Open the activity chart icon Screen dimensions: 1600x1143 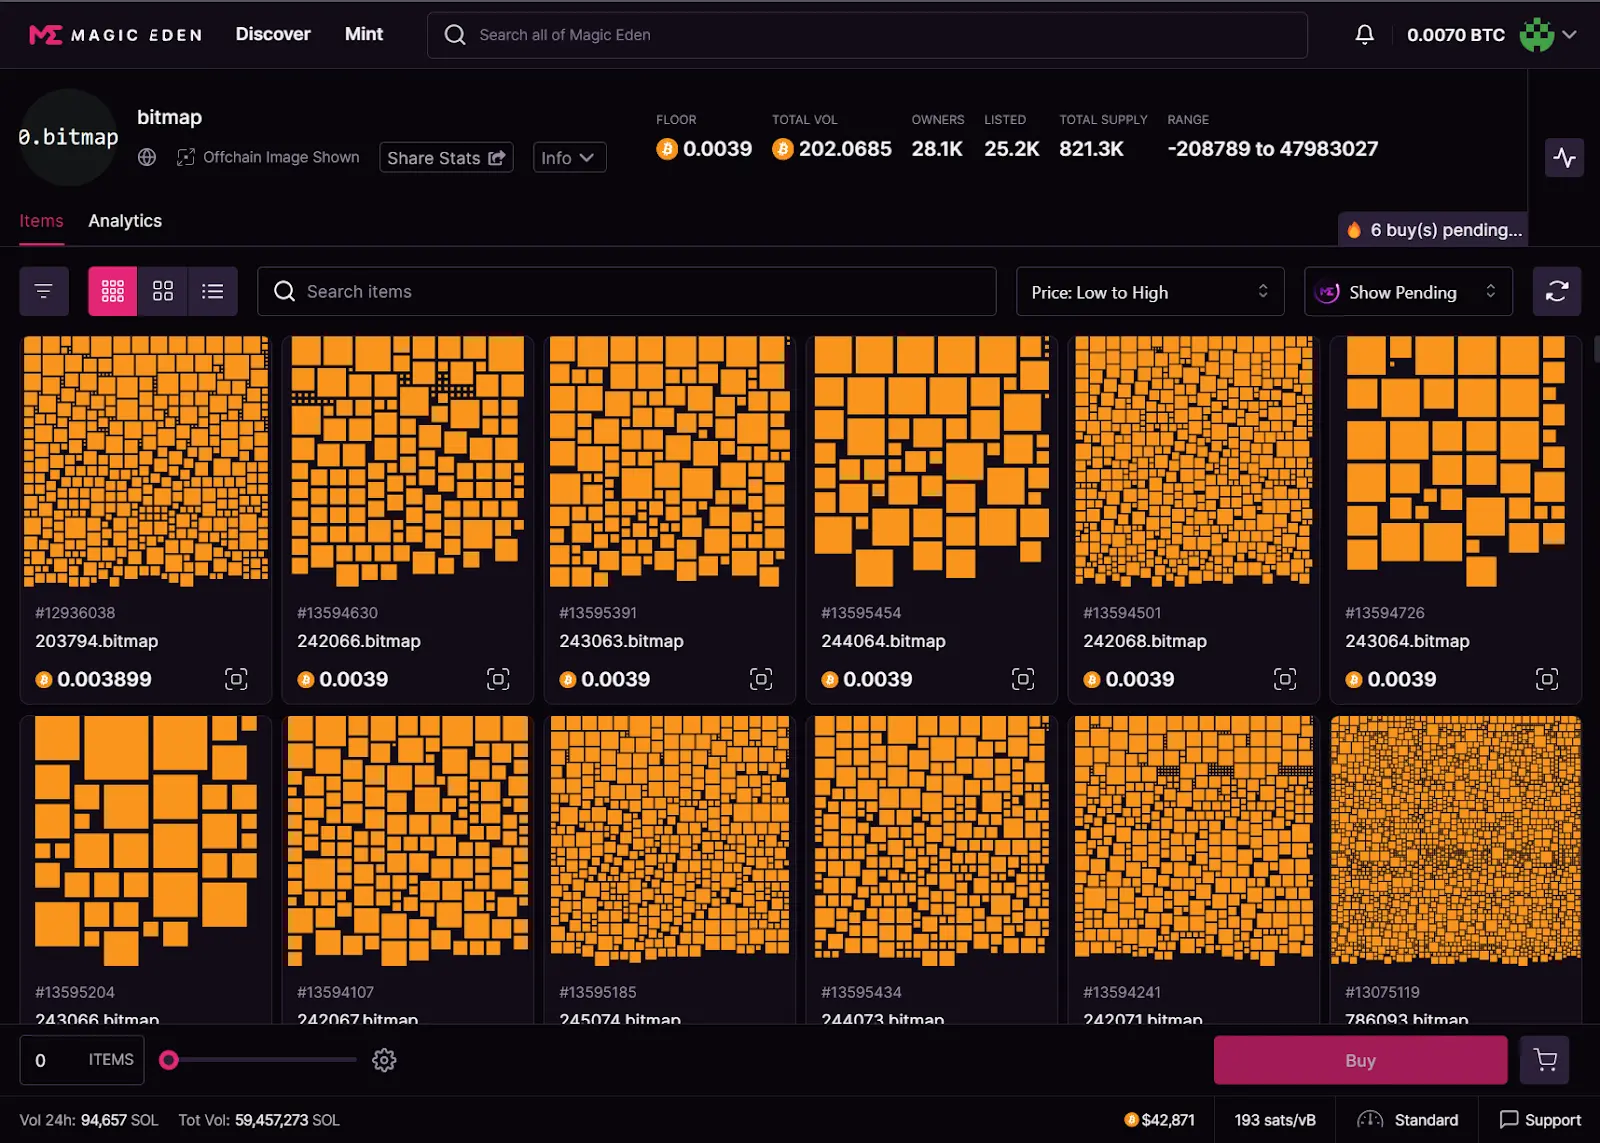click(x=1564, y=157)
